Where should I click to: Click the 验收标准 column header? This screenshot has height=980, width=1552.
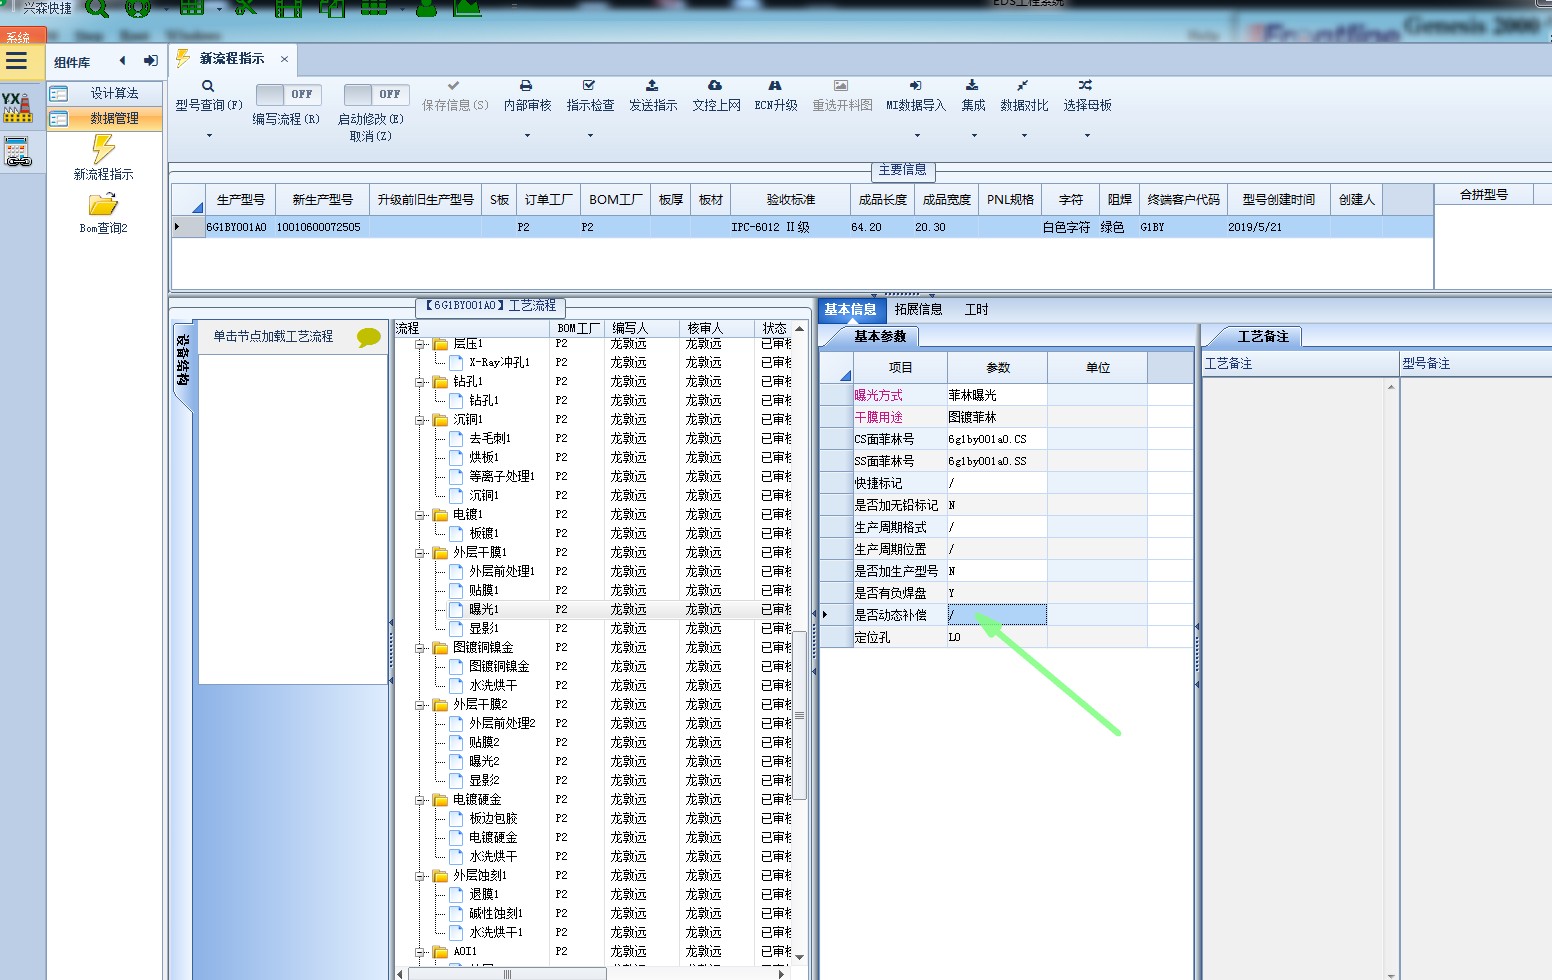[791, 200]
